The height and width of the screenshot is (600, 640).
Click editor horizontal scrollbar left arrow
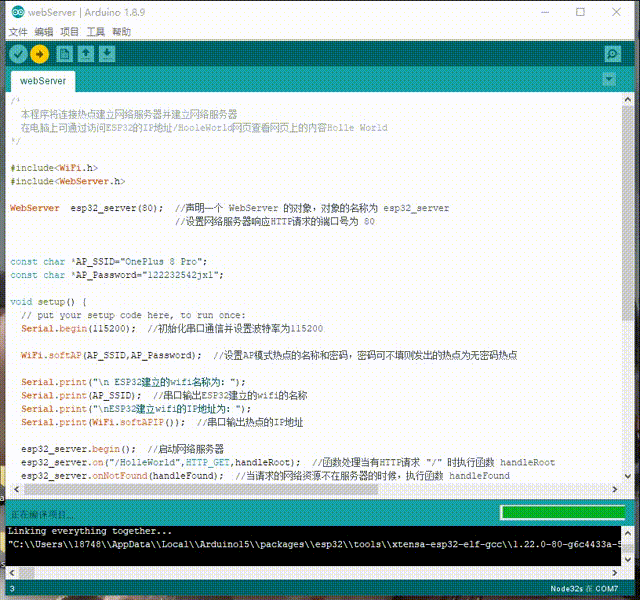[16, 489]
